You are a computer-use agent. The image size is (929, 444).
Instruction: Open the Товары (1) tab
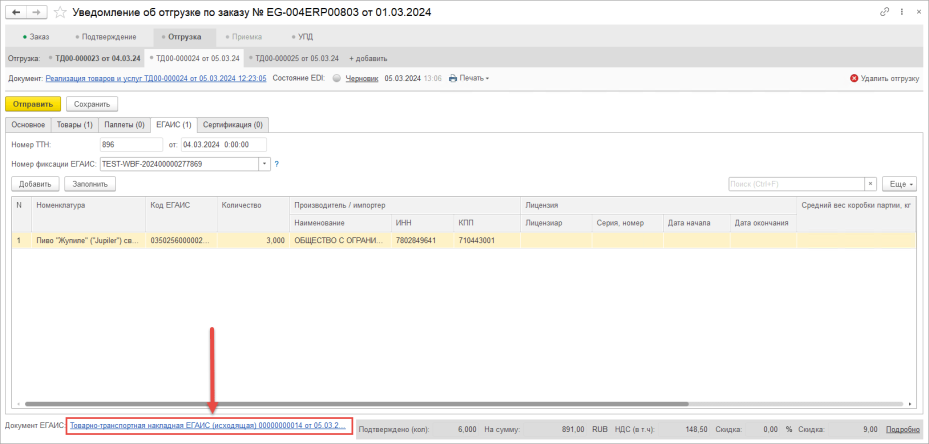coord(74,124)
